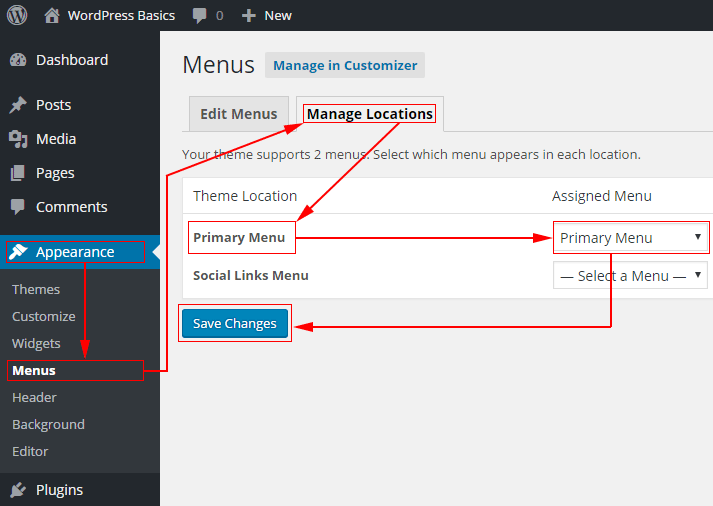The image size is (713, 506).
Task: Click the WordPress Basics site name
Action: [x=121, y=15]
